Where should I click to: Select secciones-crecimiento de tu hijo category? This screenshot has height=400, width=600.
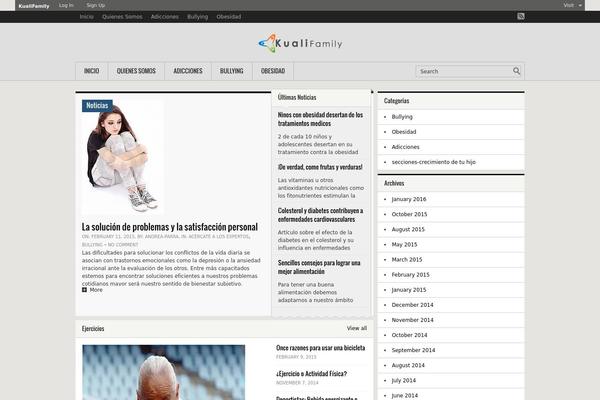pyautogui.click(x=434, y=162)
